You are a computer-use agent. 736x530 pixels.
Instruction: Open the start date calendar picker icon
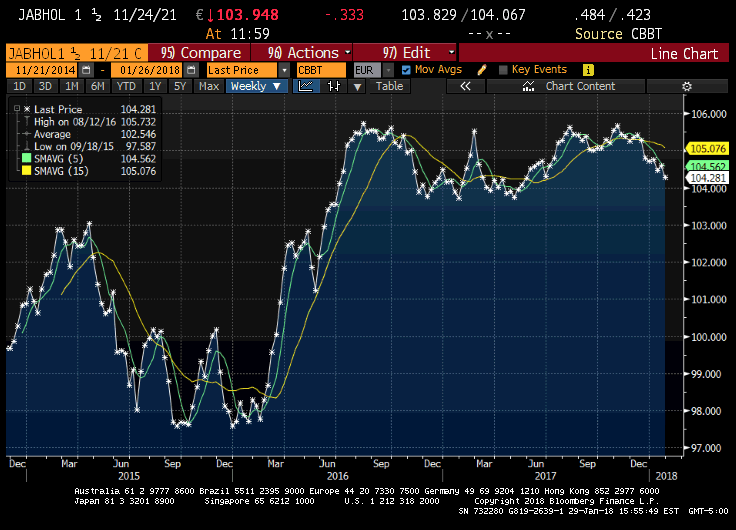(86, 70)
